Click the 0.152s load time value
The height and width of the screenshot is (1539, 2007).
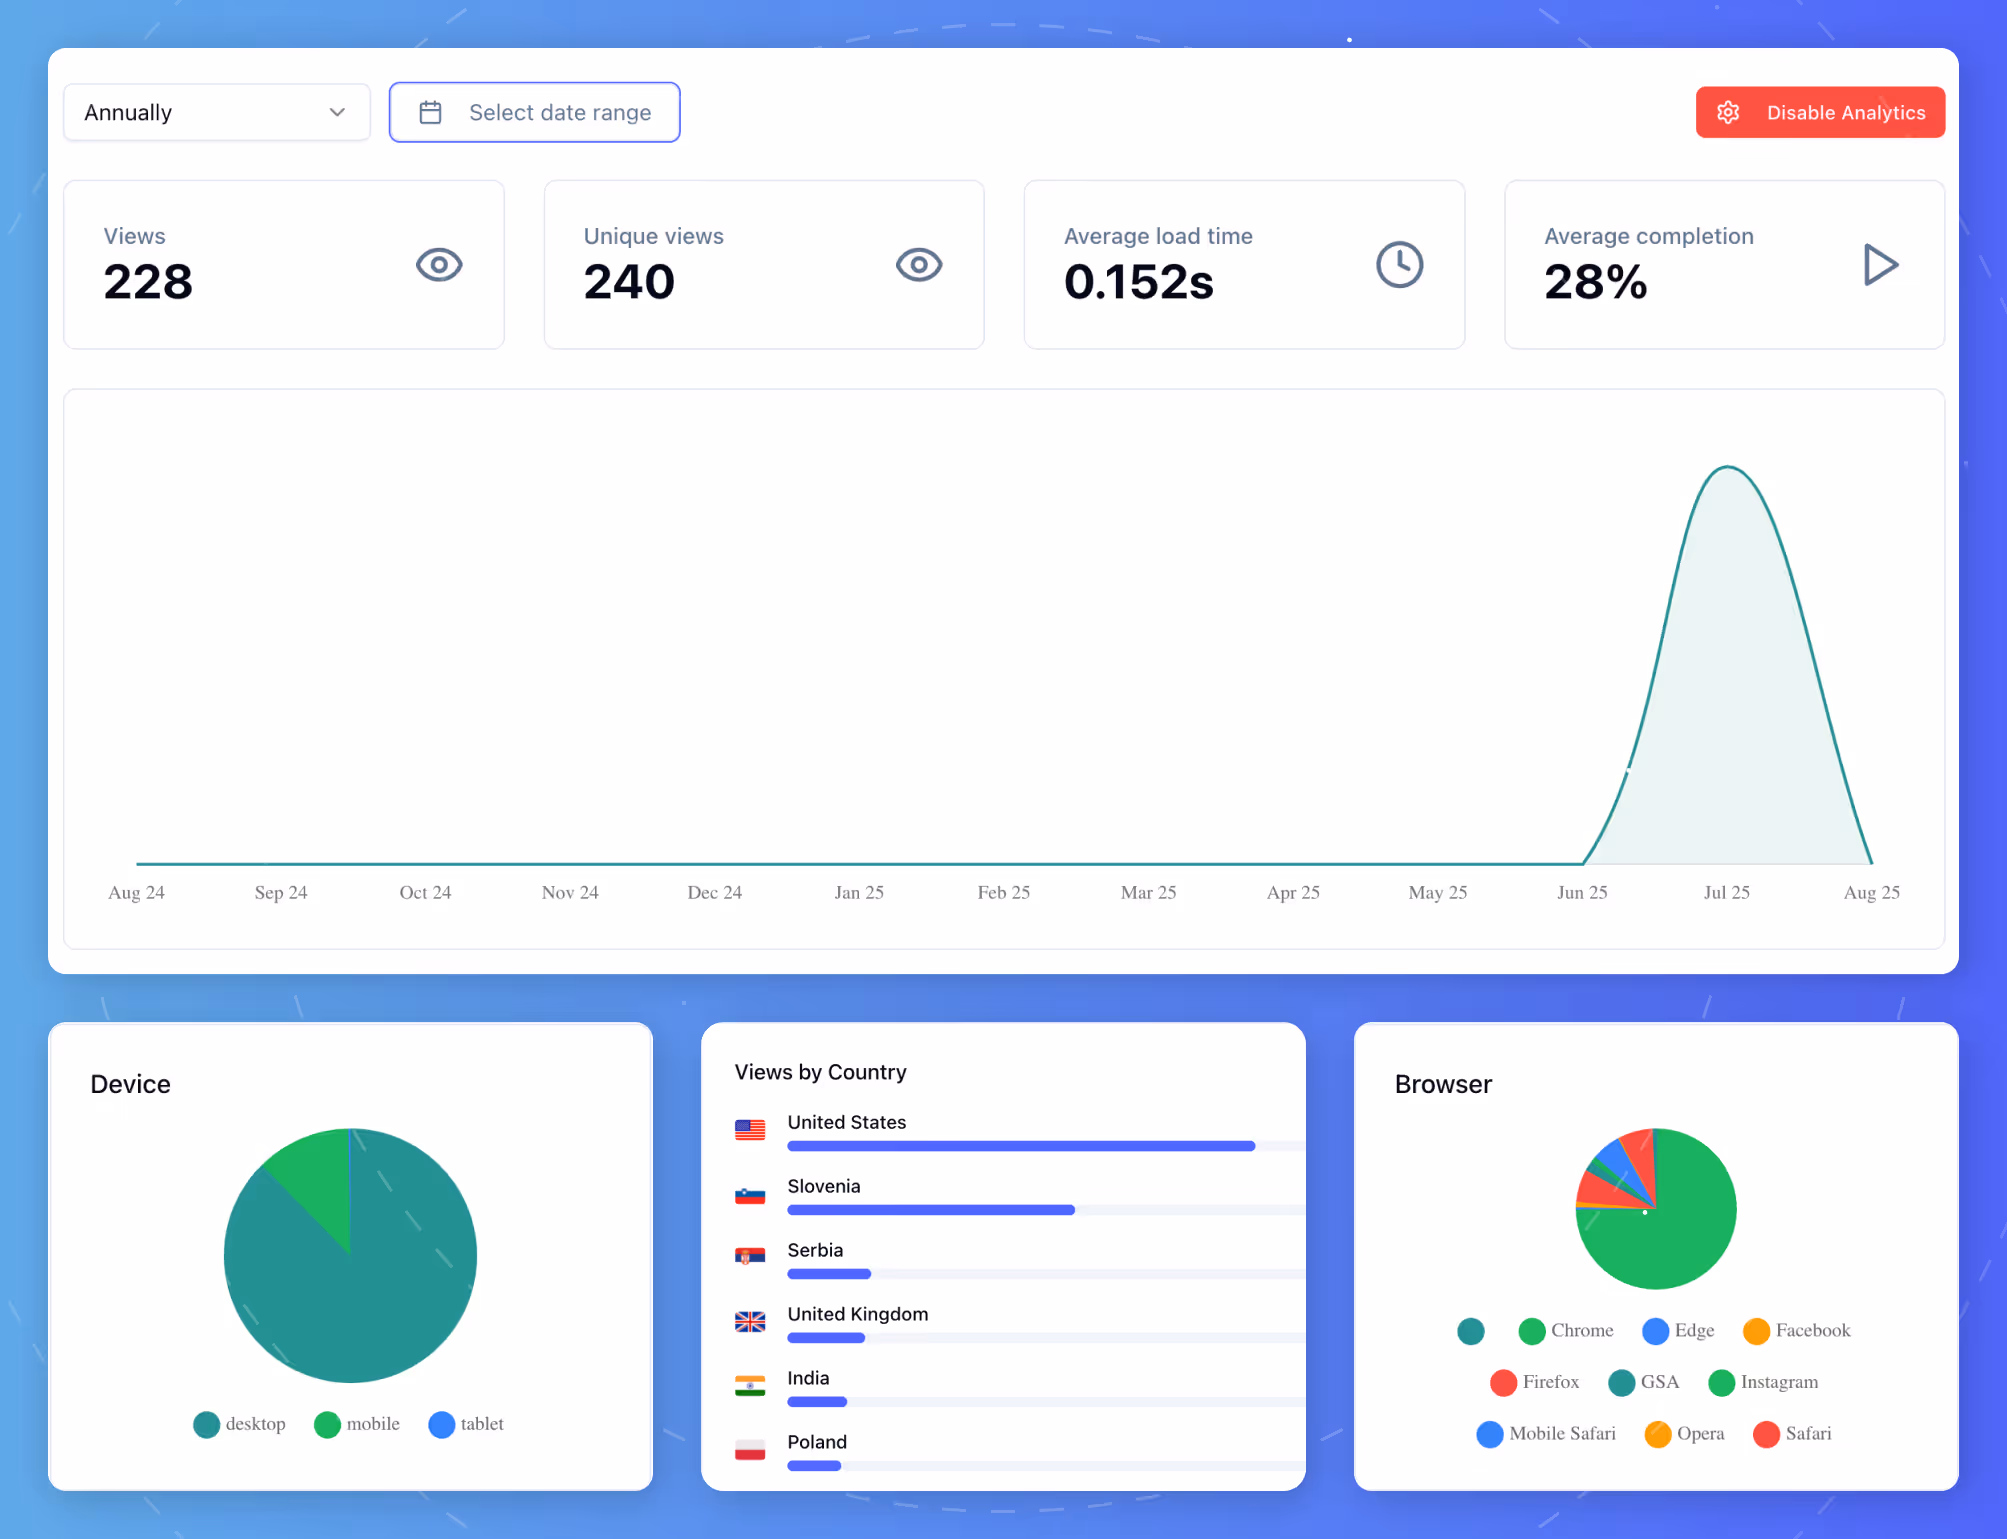[x=1139, y=282]
